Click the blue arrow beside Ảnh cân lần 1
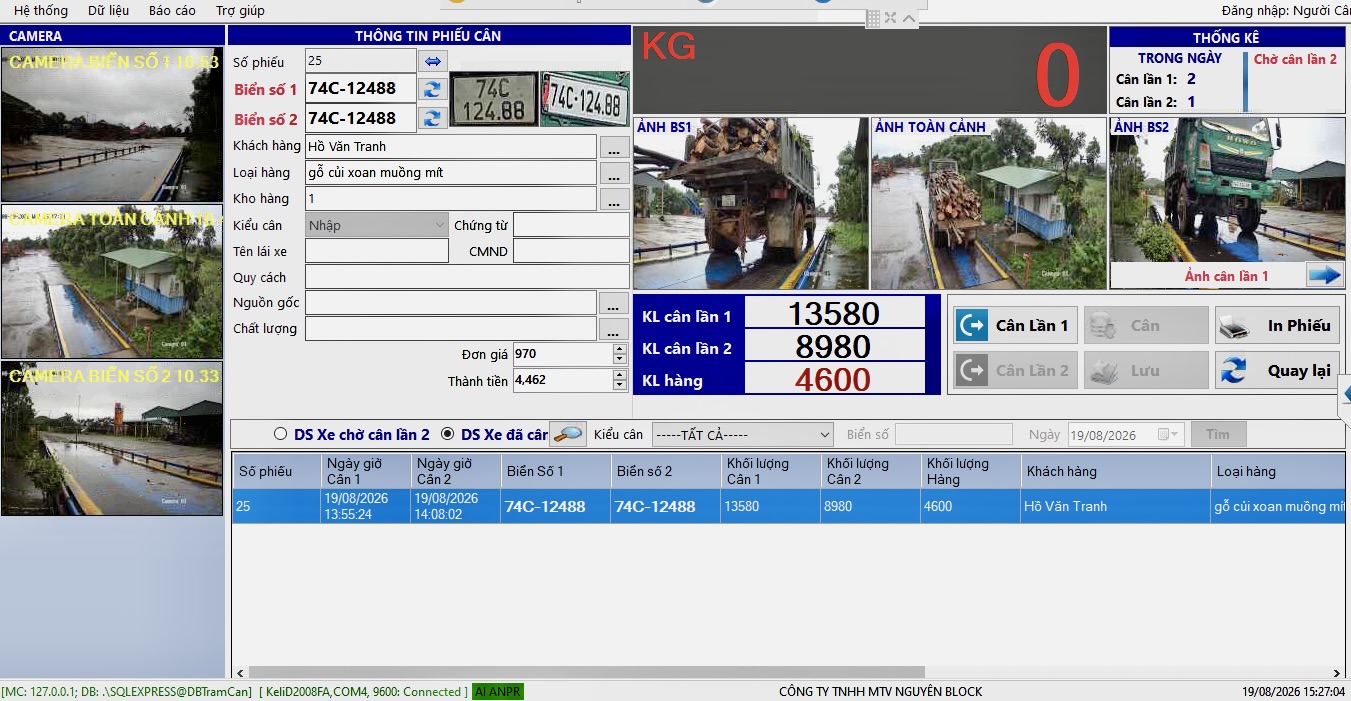This screenshot has height=701, width=1351. coord(1324,276)
